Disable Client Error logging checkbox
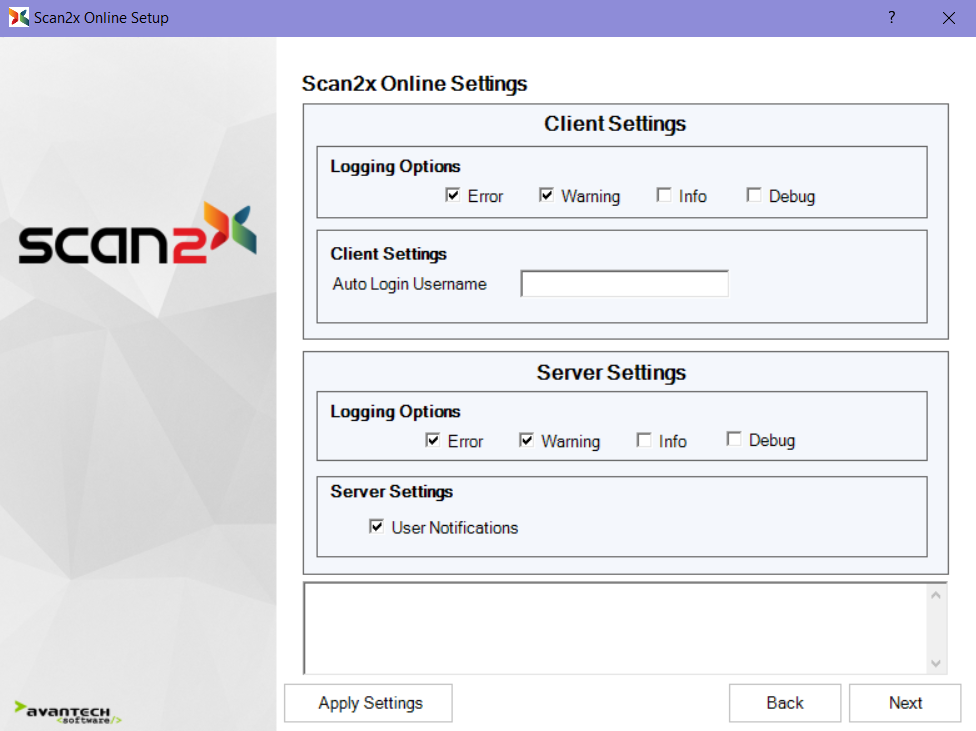Image resolution: width=976 pixels, height=731 pixels. tap(453, 196)
